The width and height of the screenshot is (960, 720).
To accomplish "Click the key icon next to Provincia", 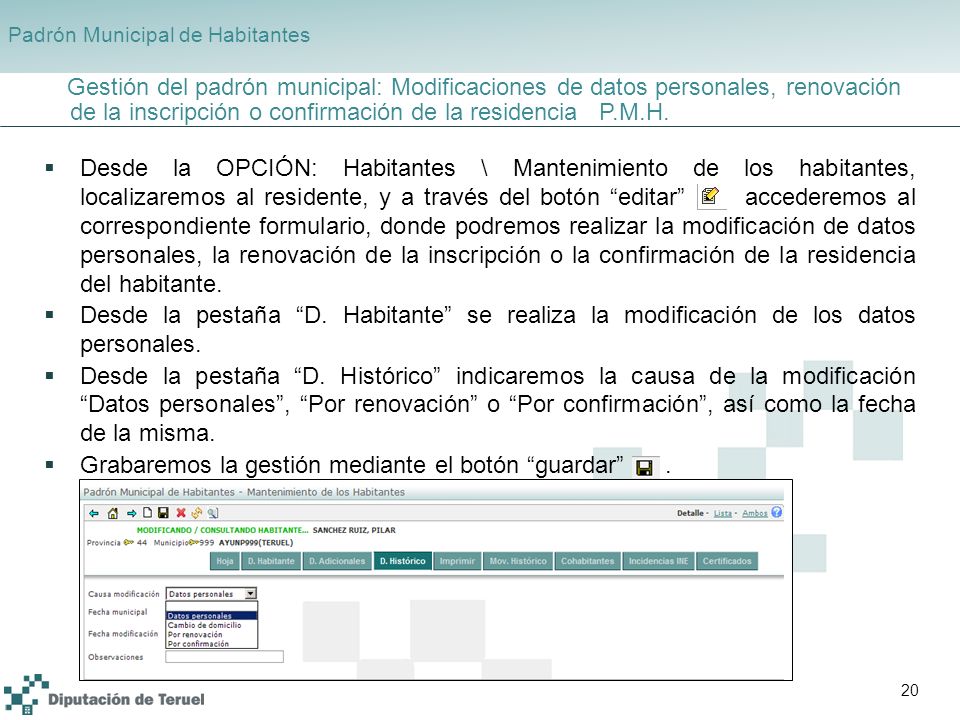I will pos(129,542).
